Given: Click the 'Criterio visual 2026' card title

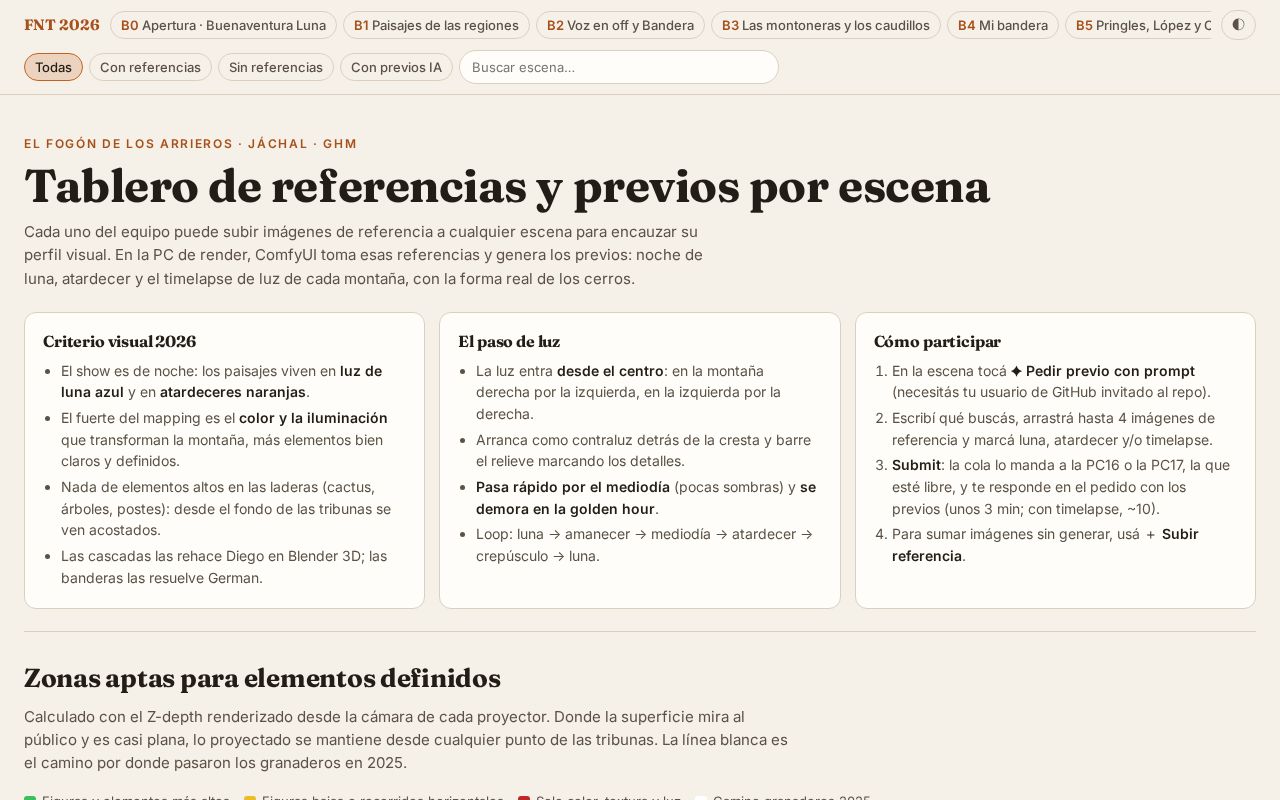Looking at the screenshot, I should coord(119,342).
